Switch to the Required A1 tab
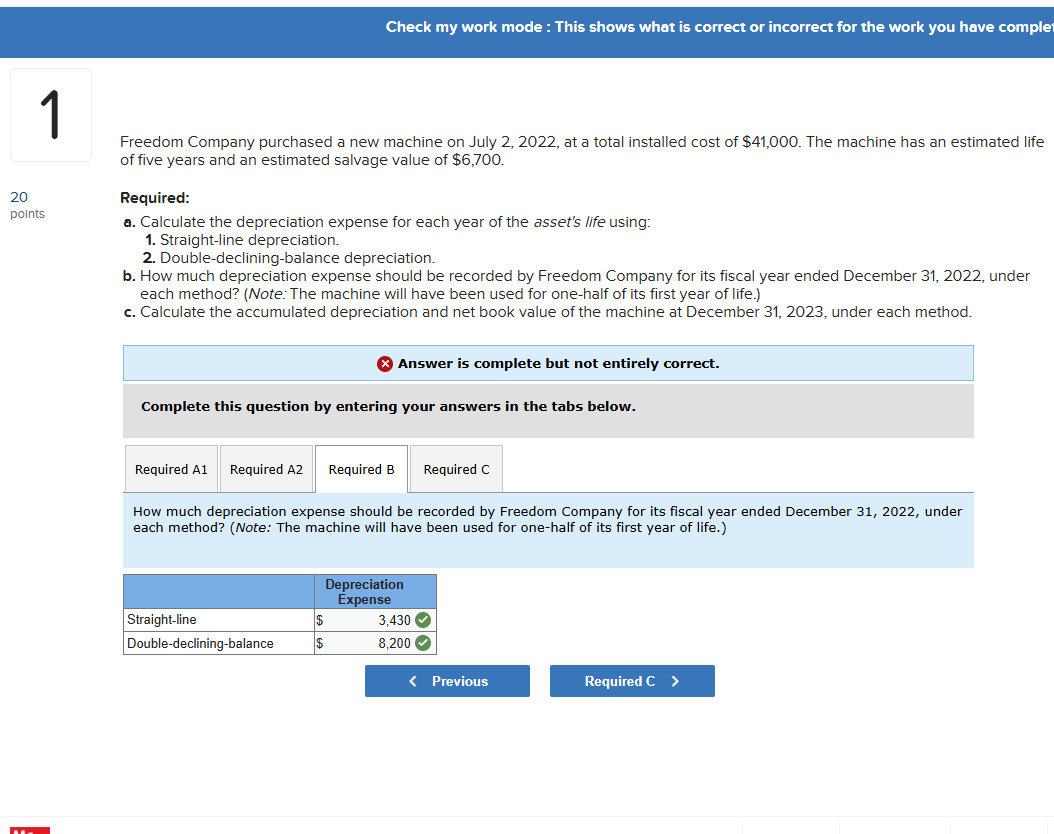The height and width of the screenshot is (834, 1054). (170, 468)
